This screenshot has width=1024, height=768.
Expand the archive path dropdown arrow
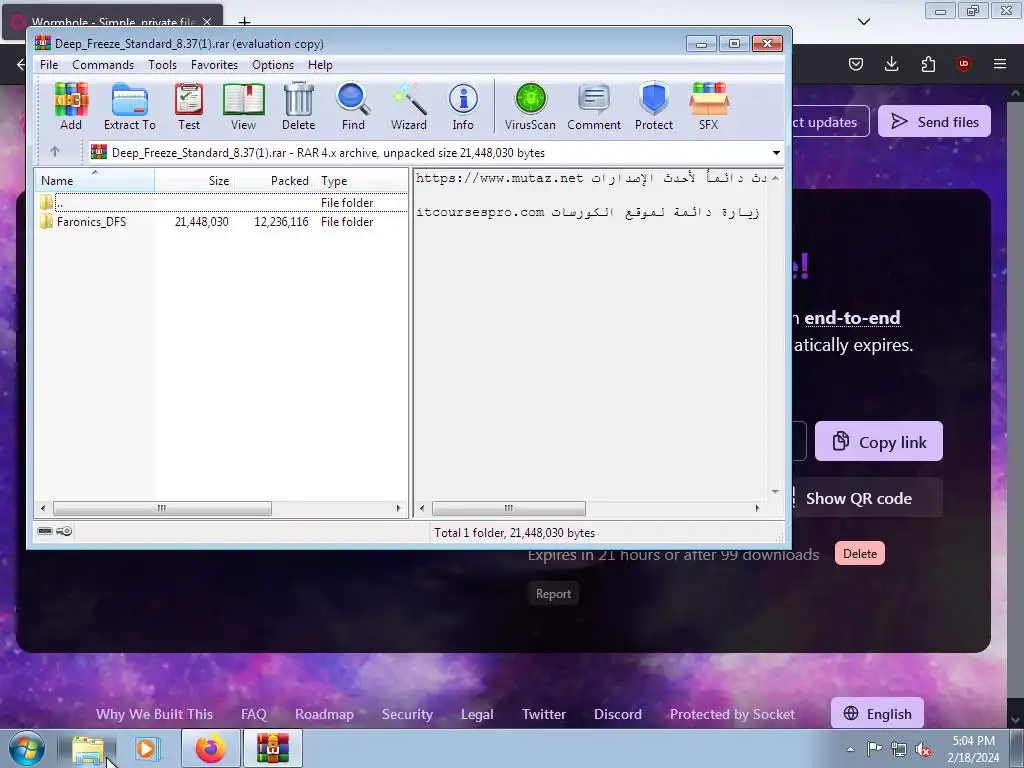click(x=776, y=153)
